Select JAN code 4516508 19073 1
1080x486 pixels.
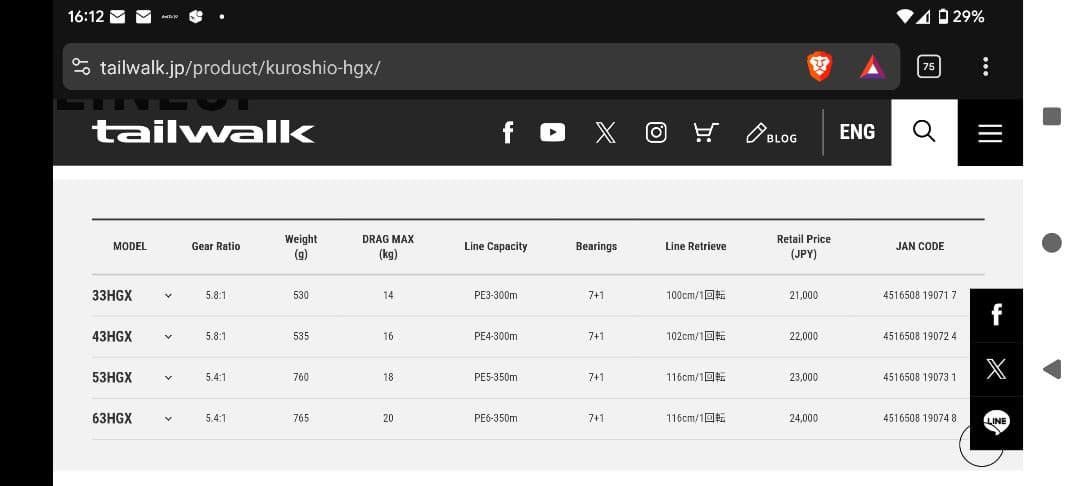[920, 377]
